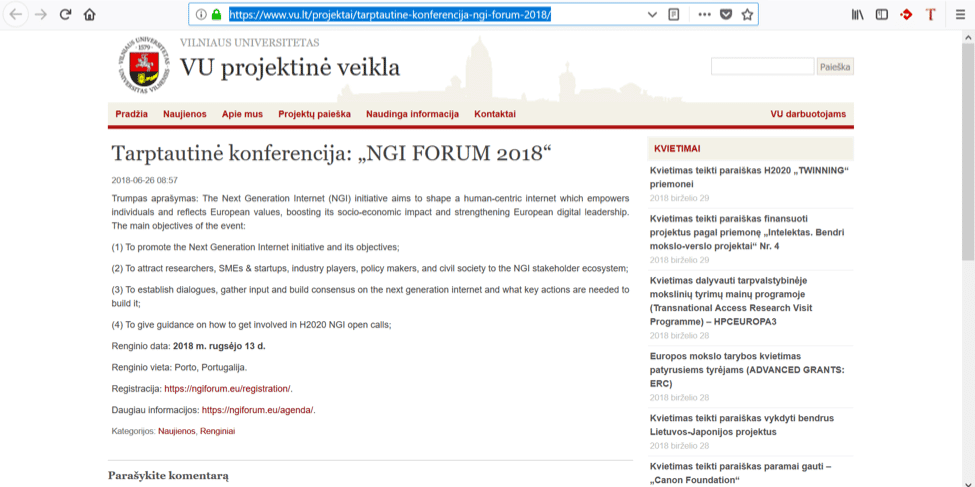This screenshot has height=487, width=975.
Task: Click the scrollbar up arrow
Action: (968, 36)
